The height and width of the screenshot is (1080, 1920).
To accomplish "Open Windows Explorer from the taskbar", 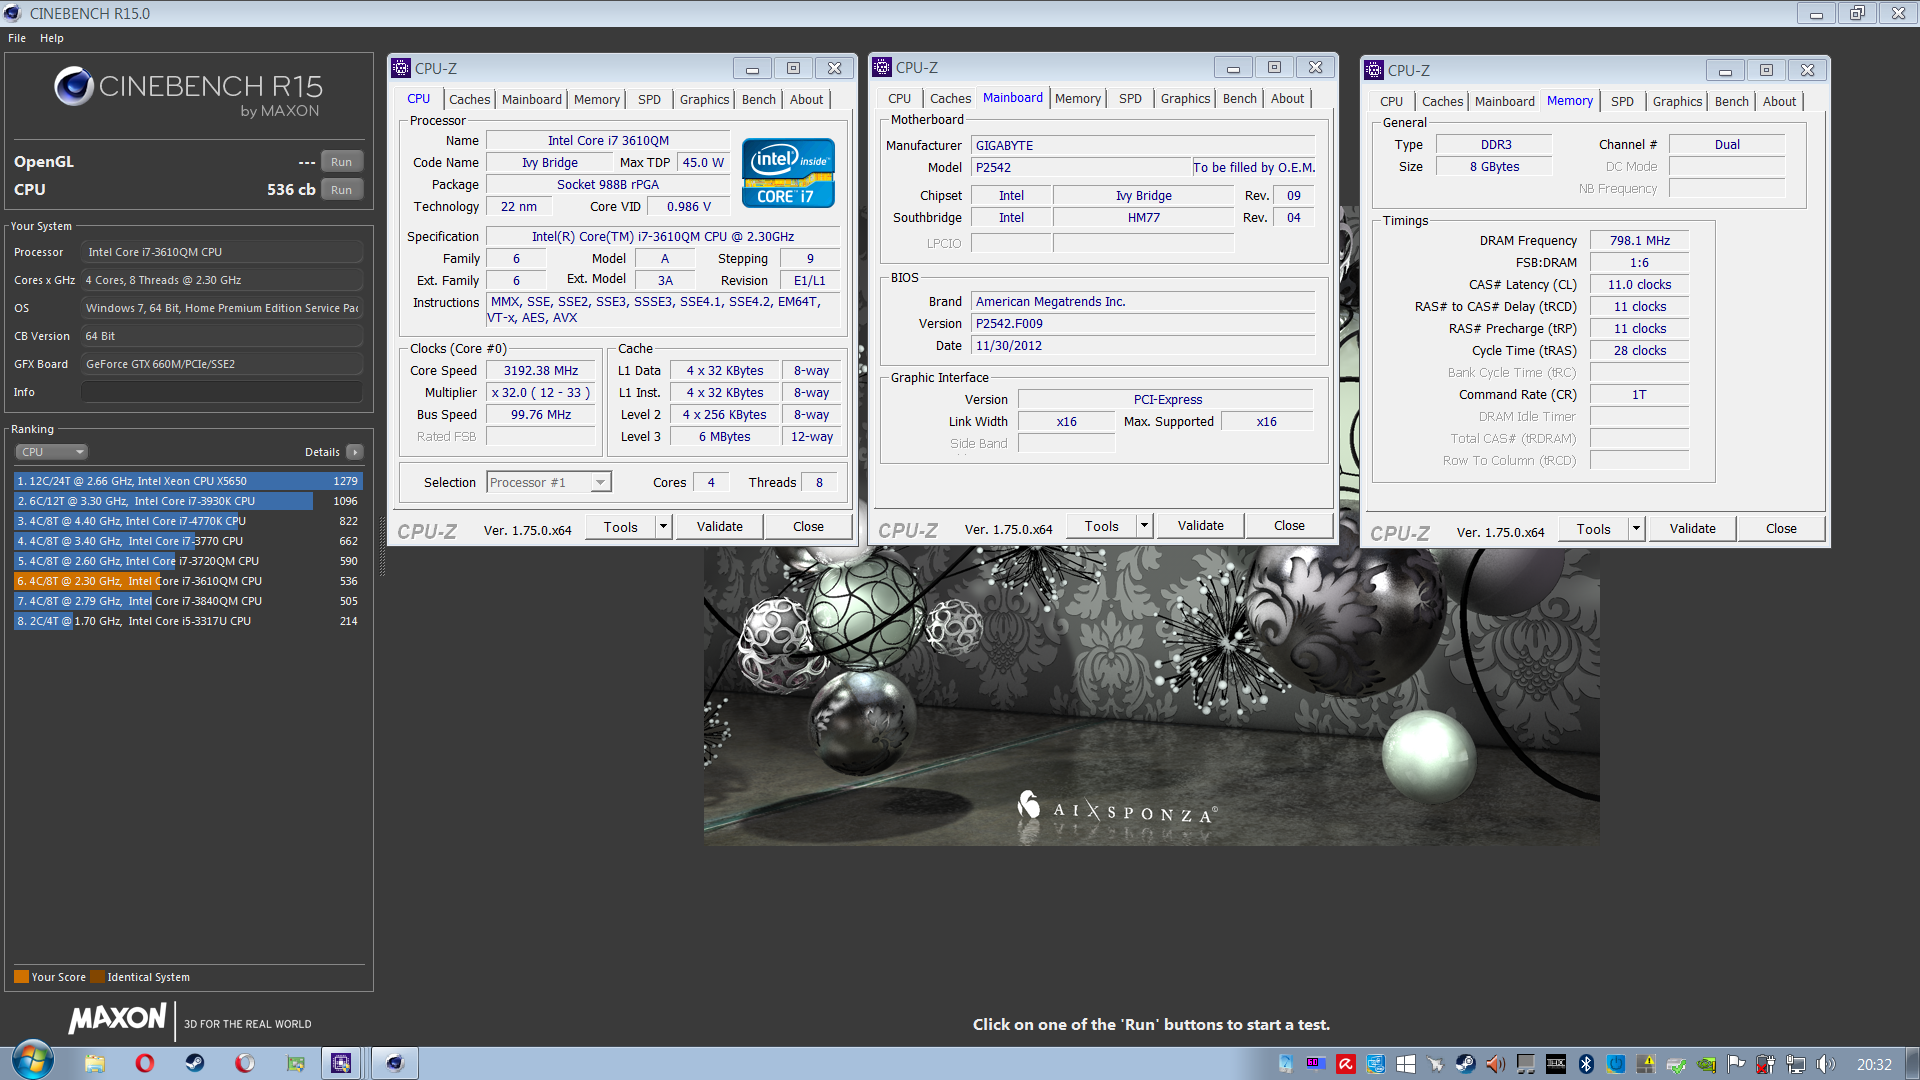I will coord(95,1063).
